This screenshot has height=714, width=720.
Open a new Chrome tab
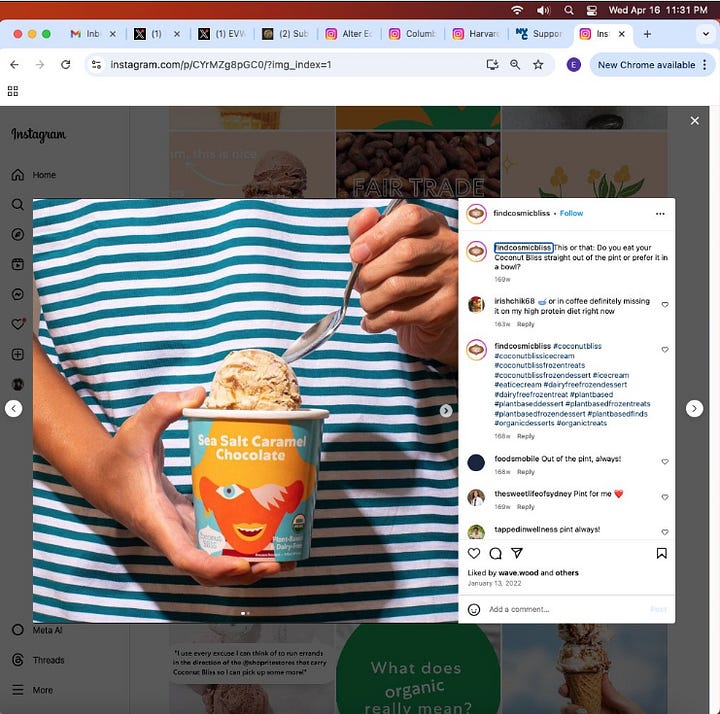(x=647, y=34)
